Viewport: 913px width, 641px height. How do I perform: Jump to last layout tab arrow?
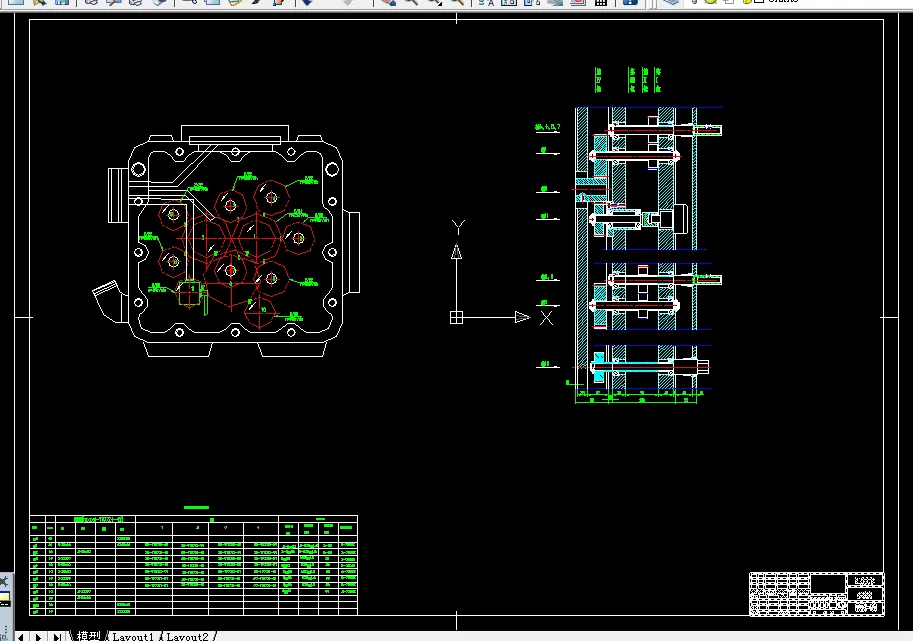tap(56, 637)
